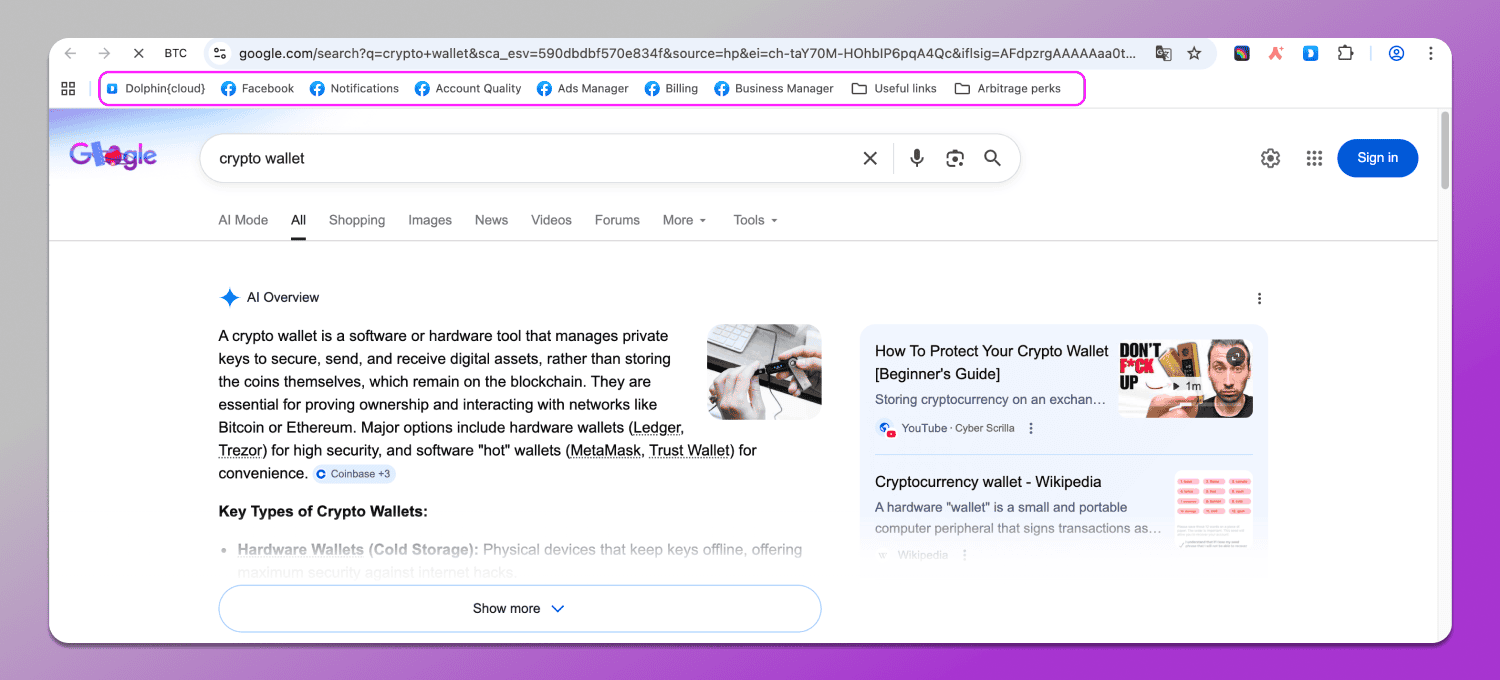Click the translate page icon in address bar
The height and width of the screenshot is (680, 1500).
[x=1163, y=54]
